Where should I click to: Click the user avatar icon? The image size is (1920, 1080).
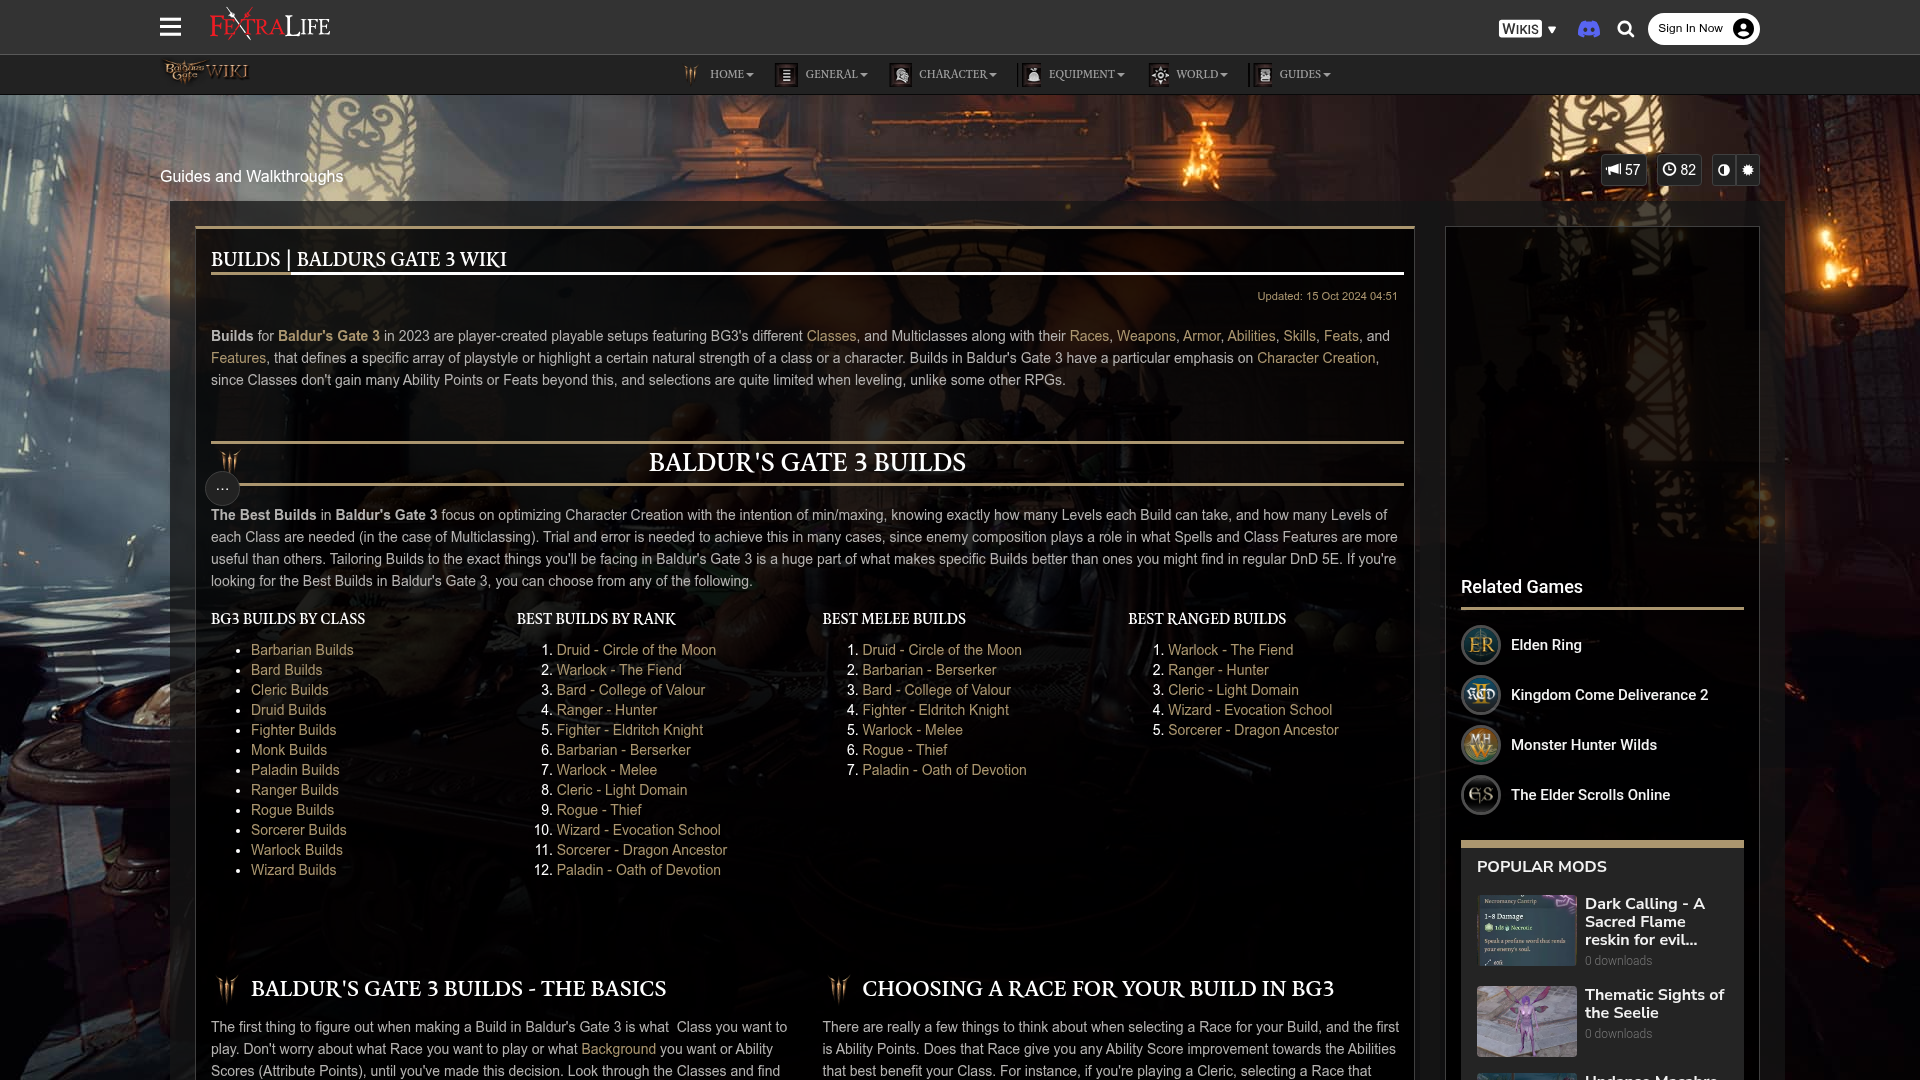click(x=1743, y=29)
